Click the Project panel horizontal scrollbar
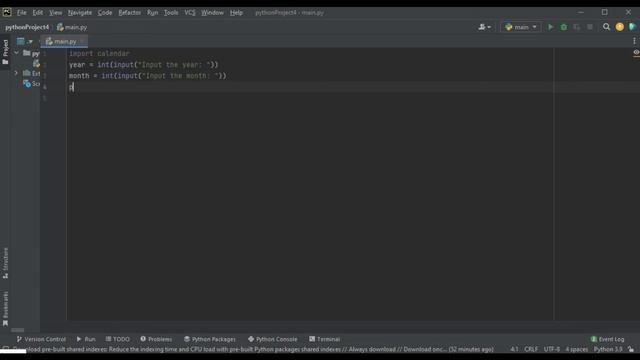This screenshot has width=640, height=360. (x=18, y=330)
